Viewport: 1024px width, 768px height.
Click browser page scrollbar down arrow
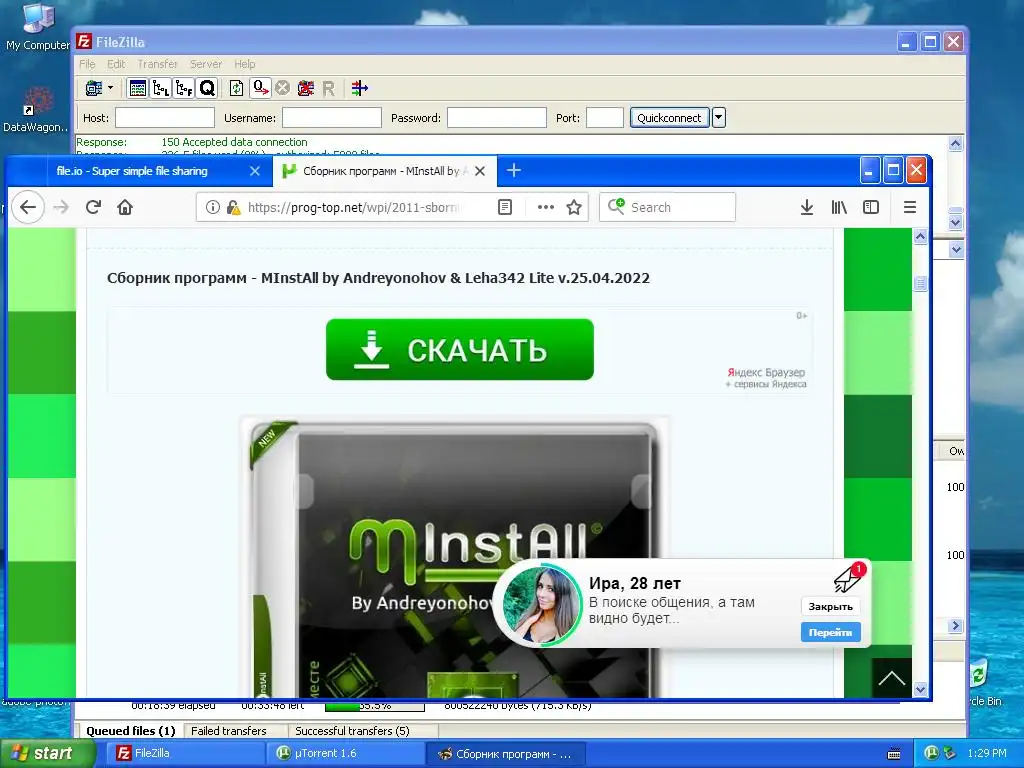pyautogui.click(x=921, y=690)
